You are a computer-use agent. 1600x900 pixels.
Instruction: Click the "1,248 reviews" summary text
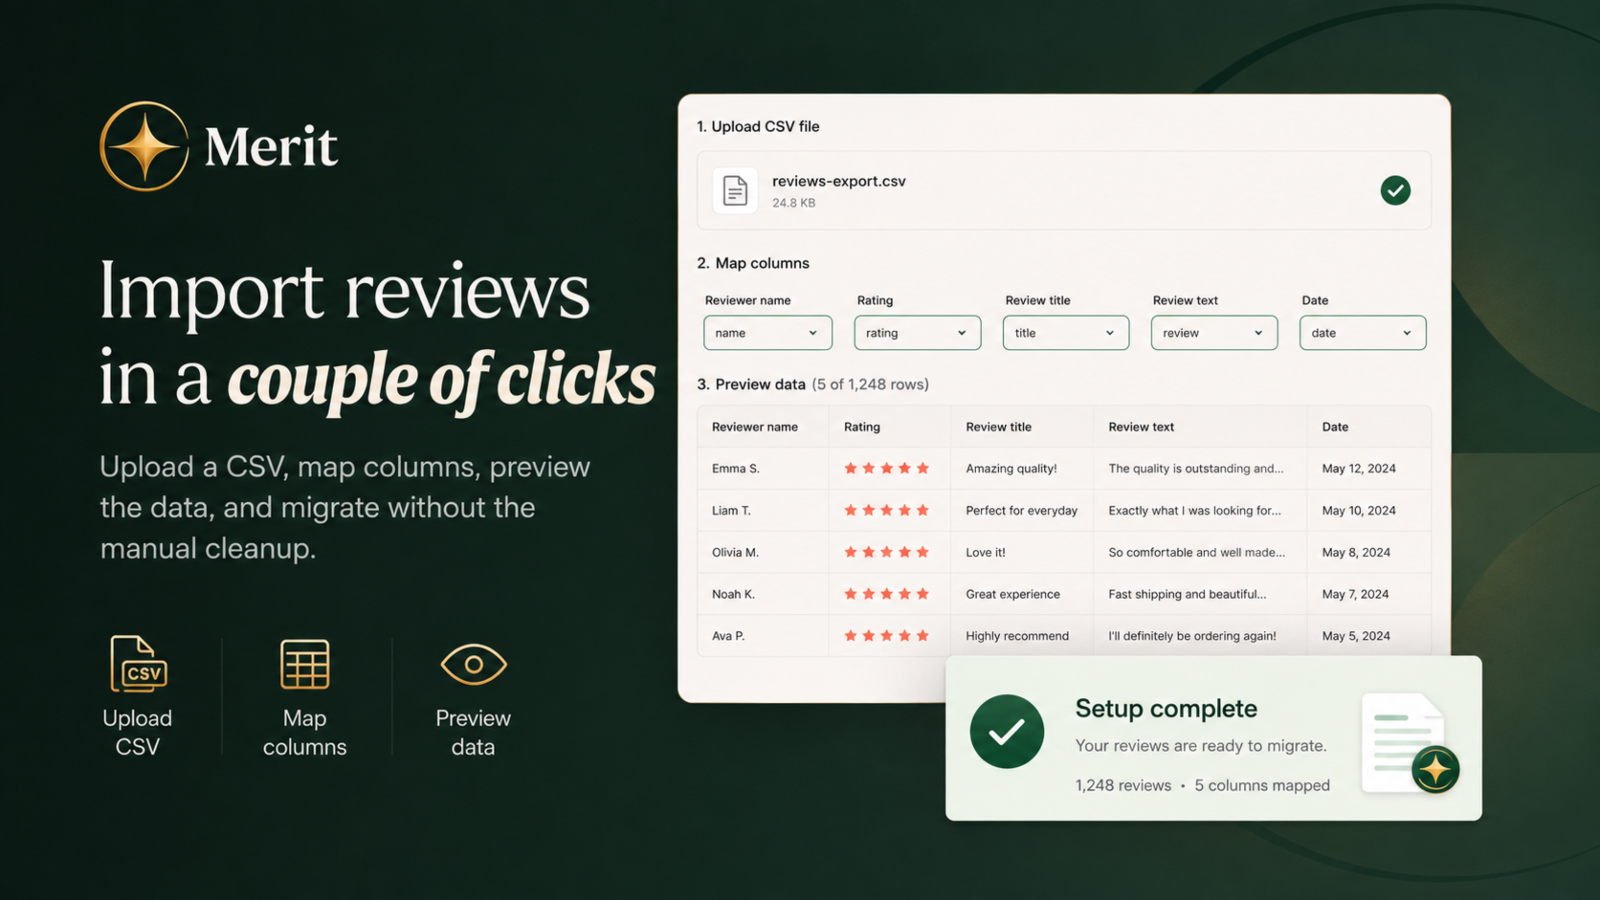[x=1123, y=786]
